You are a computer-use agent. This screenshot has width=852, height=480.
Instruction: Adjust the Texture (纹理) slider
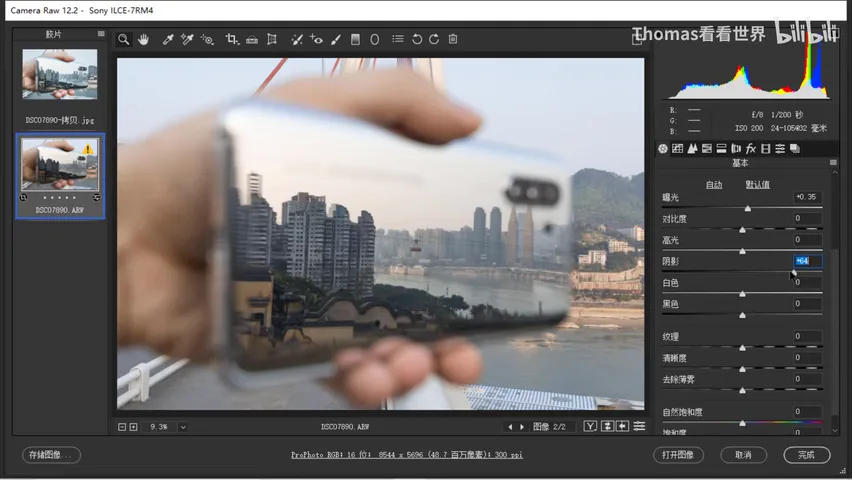742,347
